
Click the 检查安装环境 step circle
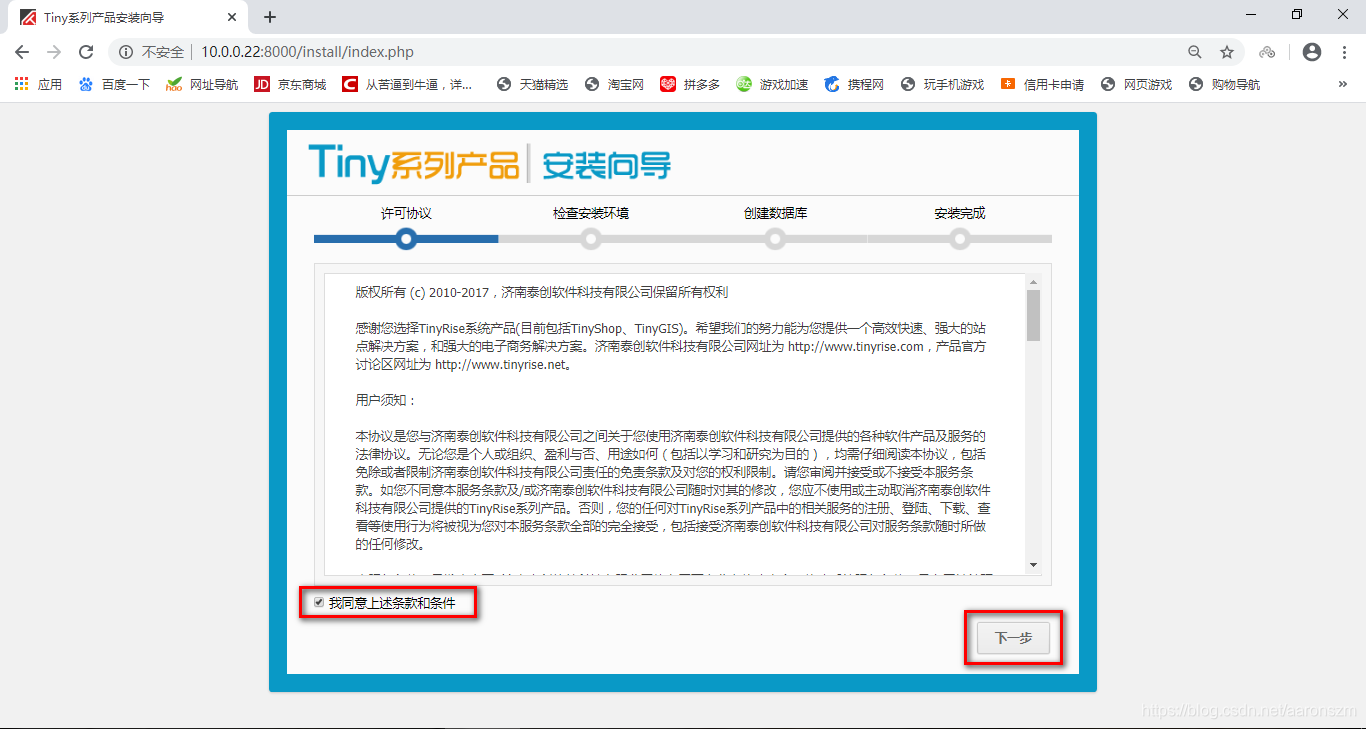(x=591, y=239)
